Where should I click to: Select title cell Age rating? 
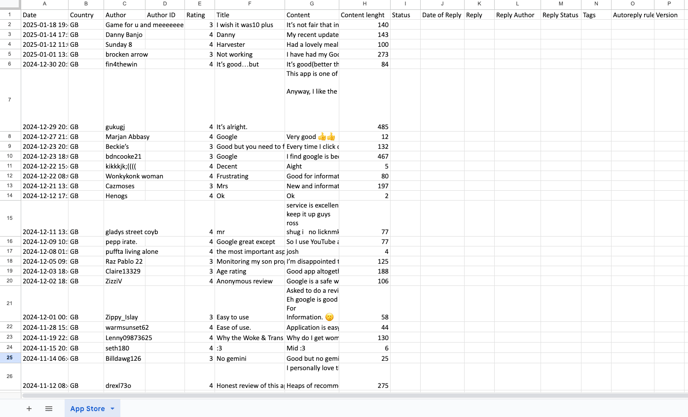point(249,271)
